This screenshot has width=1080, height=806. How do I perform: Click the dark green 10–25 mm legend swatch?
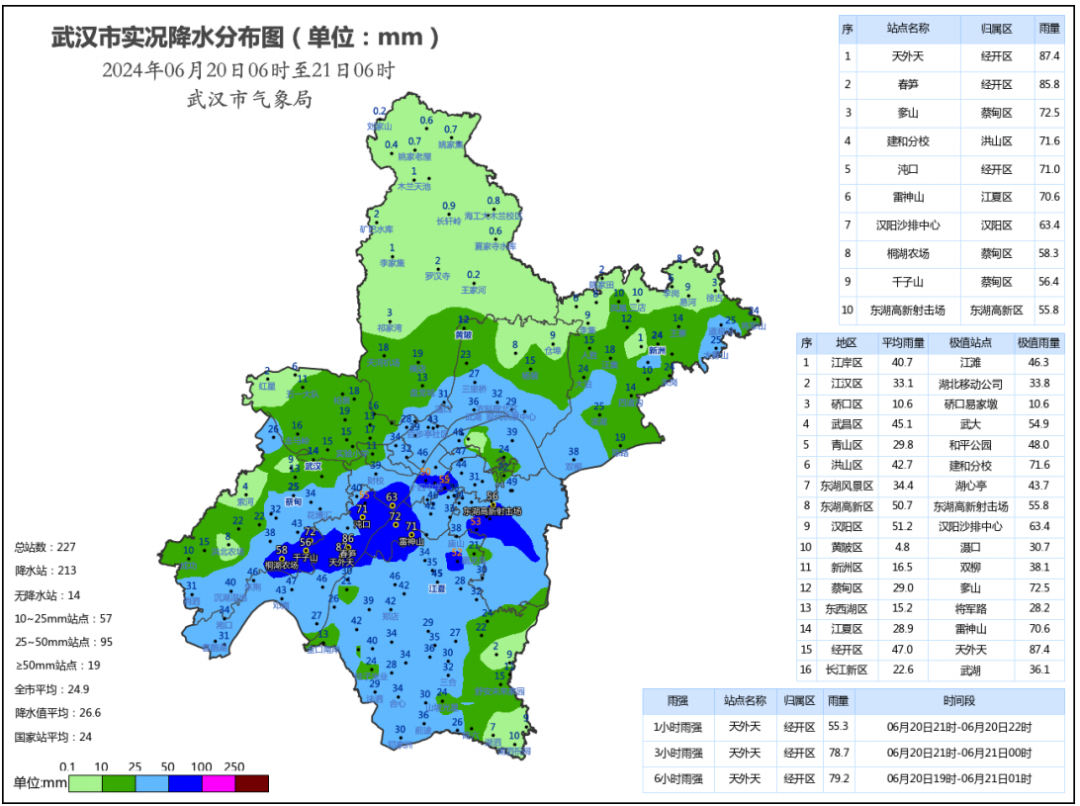(118, 783)
